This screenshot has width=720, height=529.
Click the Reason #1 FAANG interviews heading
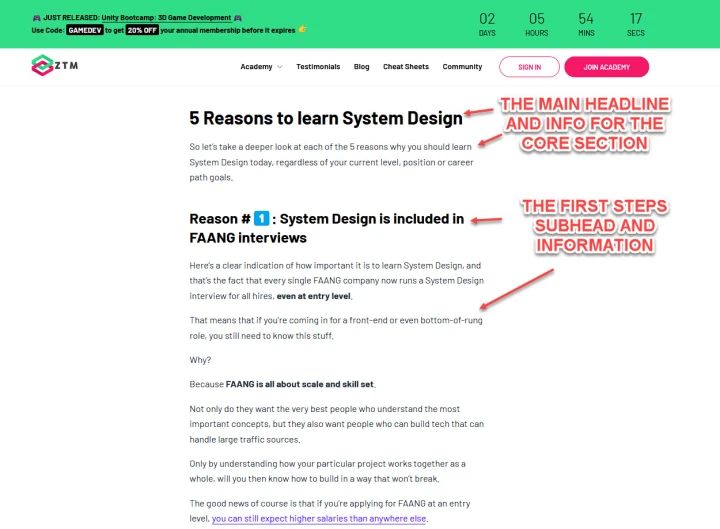point(326,228)
